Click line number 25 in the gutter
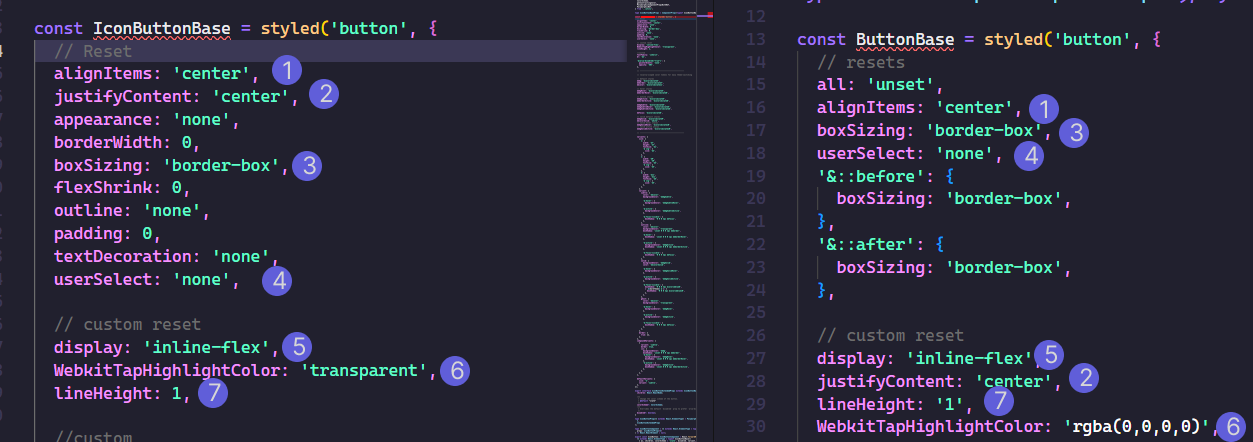 coord(756,313)
